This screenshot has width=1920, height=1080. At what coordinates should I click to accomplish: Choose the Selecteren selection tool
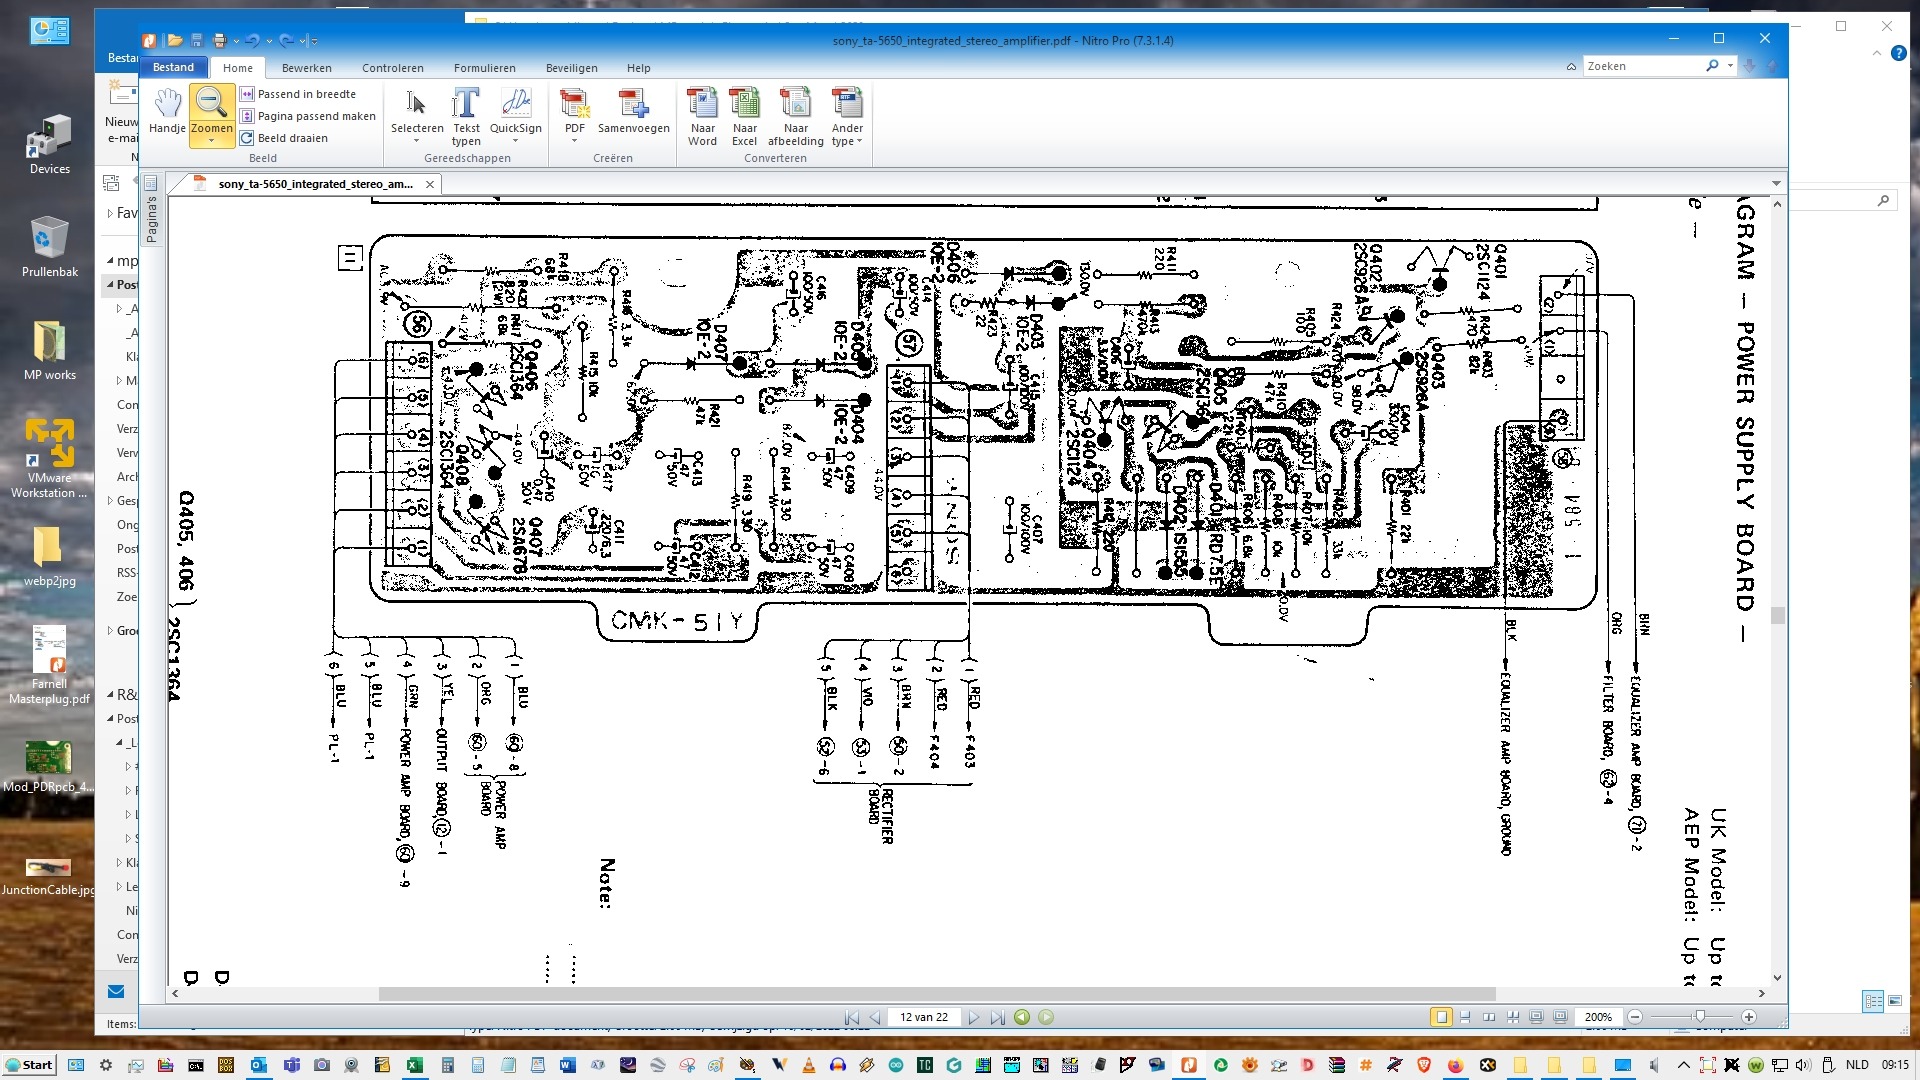pos(417,115)
